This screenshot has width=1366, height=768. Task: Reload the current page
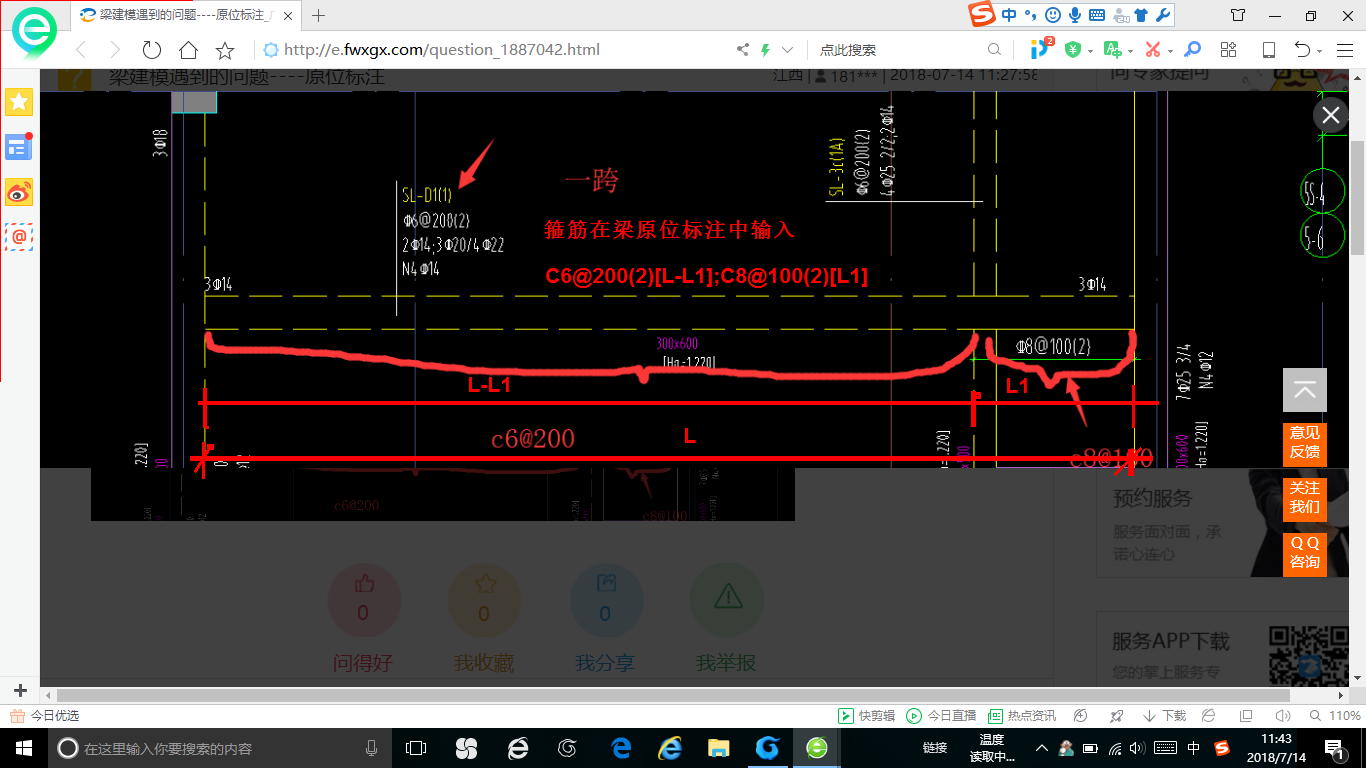pyautogui.click(x=151, y=50)
